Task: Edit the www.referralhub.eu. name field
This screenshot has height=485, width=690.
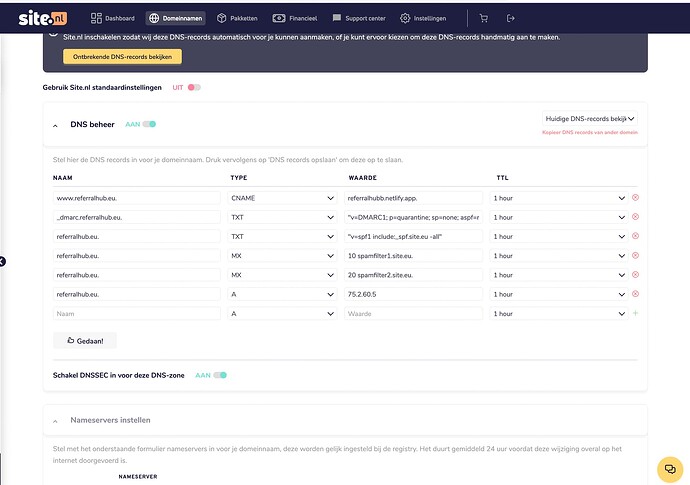Action: click(136, 198)
